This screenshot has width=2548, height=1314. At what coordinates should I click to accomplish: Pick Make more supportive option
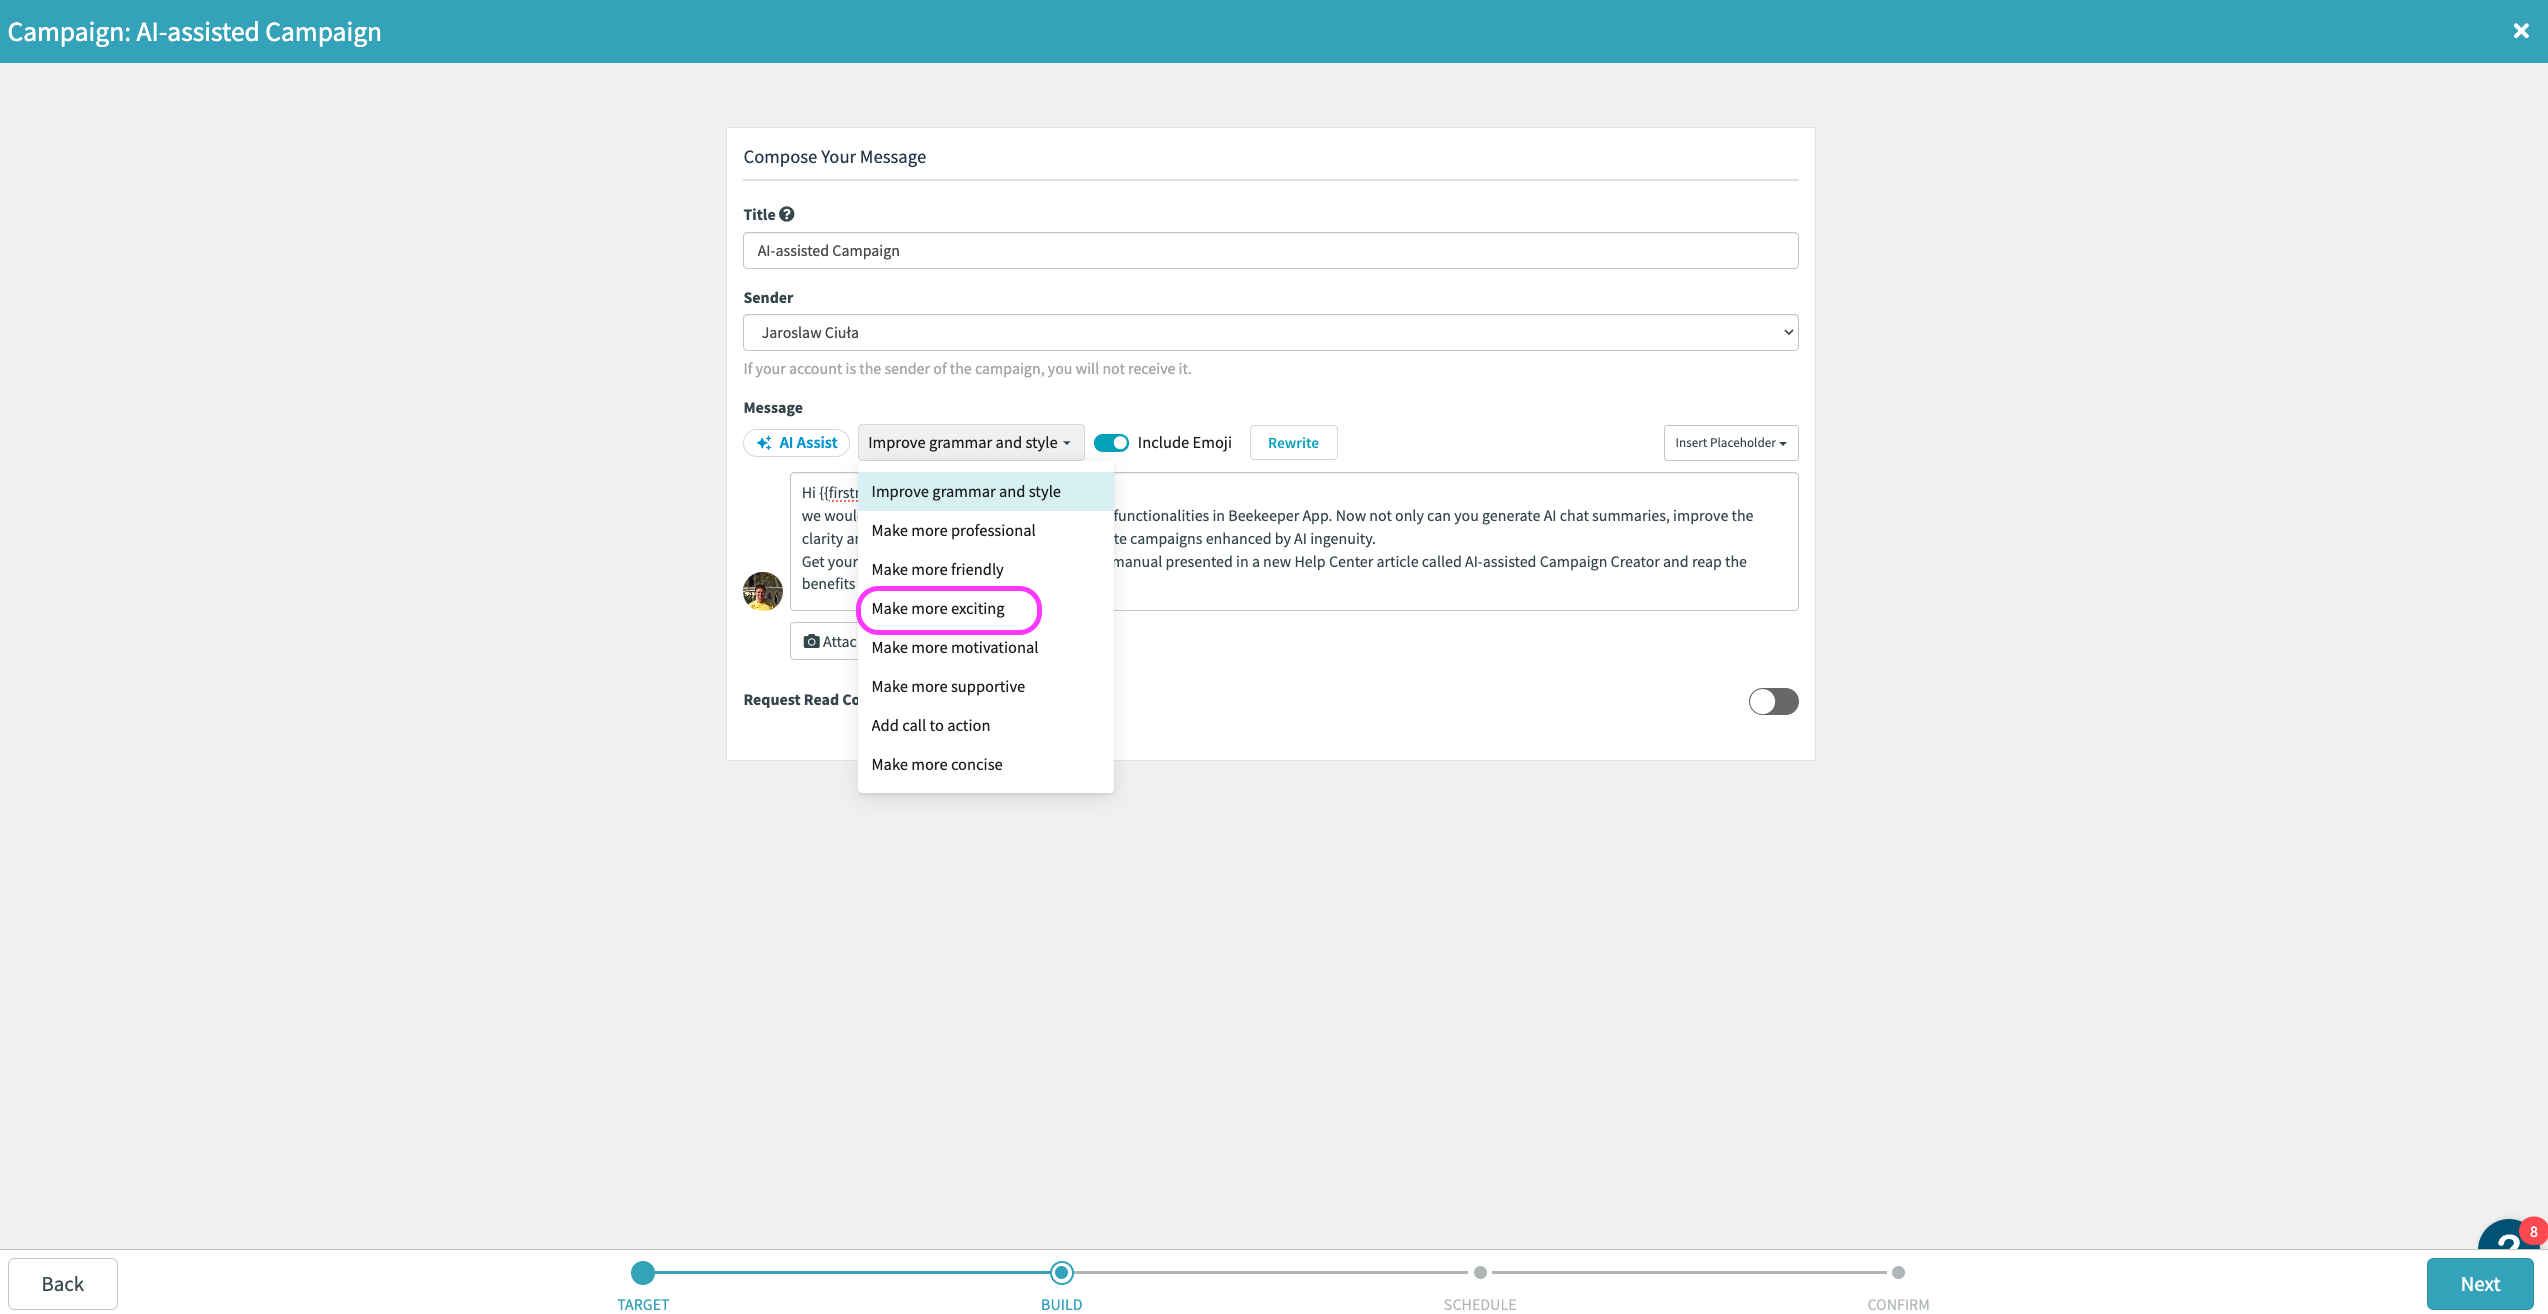985,687
